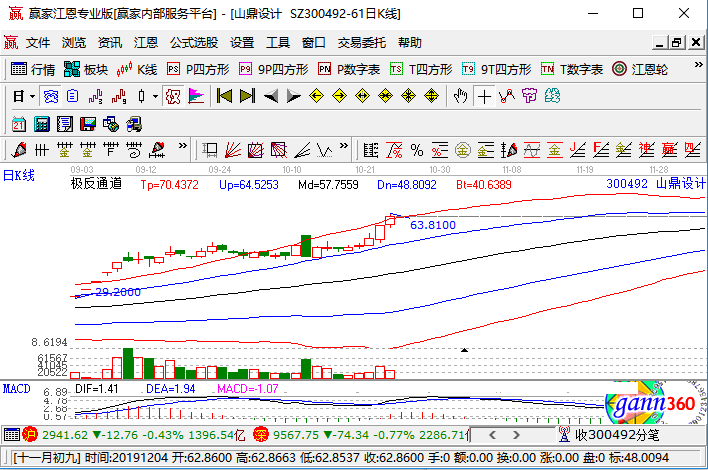Open the notepad icon
708x470 pixels.
[x=65, y=124]
